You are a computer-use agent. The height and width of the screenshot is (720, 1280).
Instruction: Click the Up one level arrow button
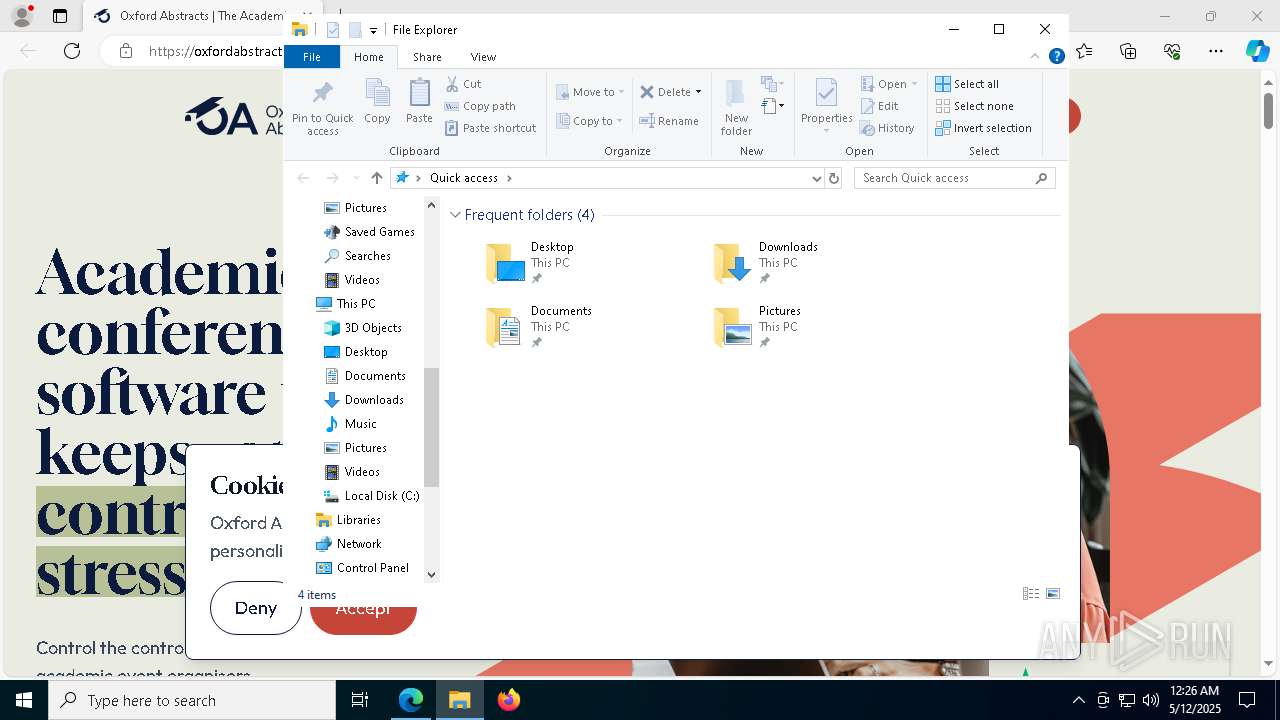point(376,178)
